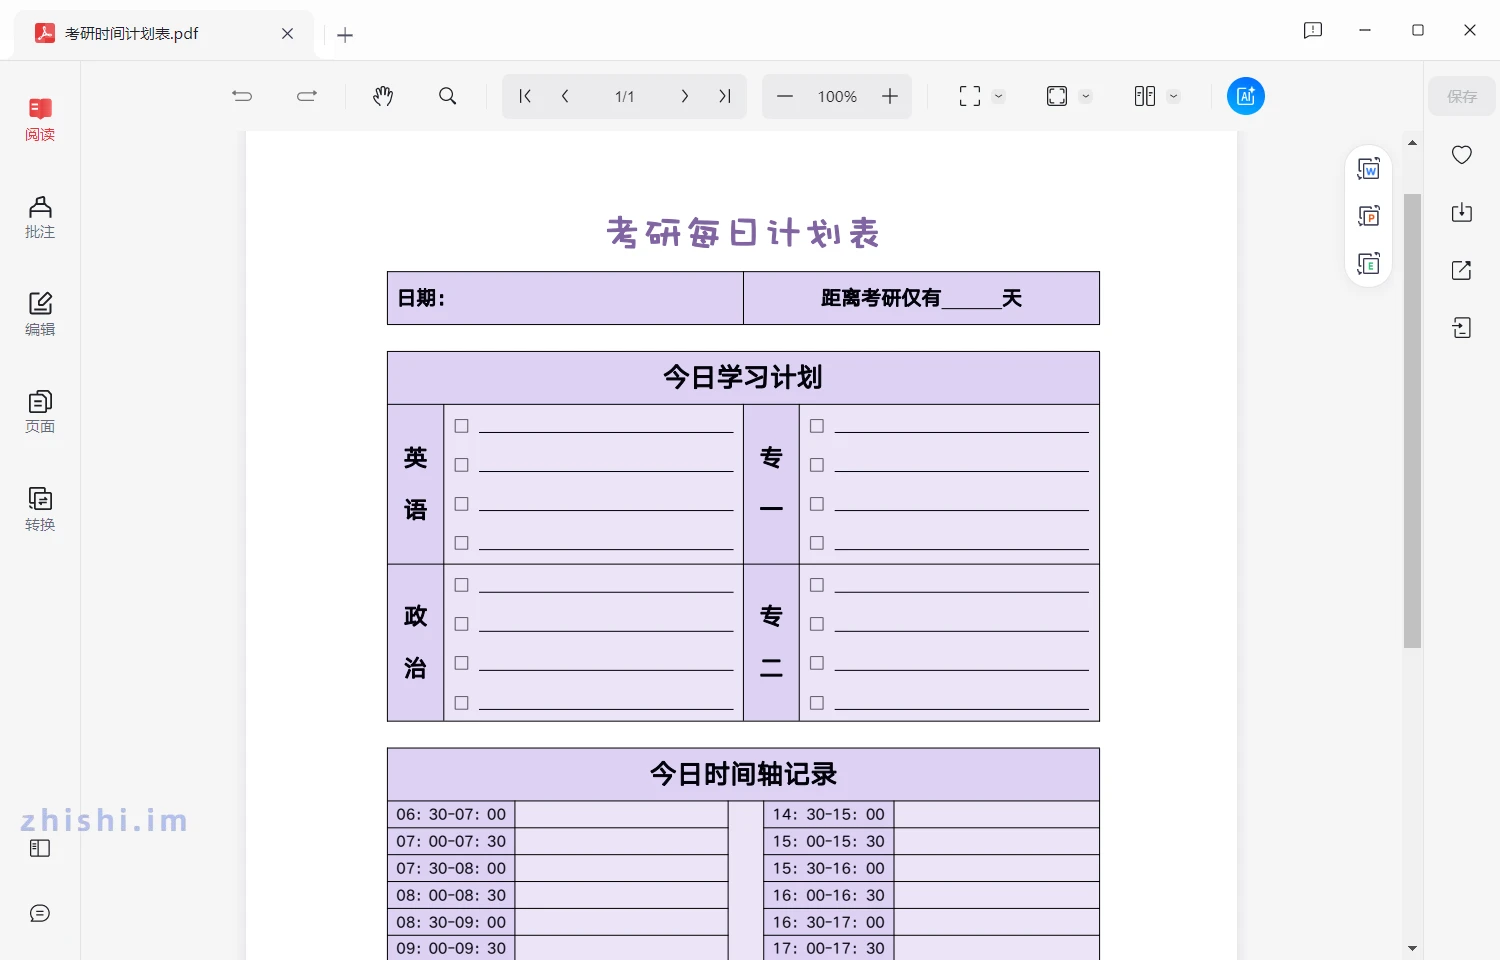Close the 考研时间计划表.pdf tab
Viewport: 1500px width, 960px height.
coord(287,33)
